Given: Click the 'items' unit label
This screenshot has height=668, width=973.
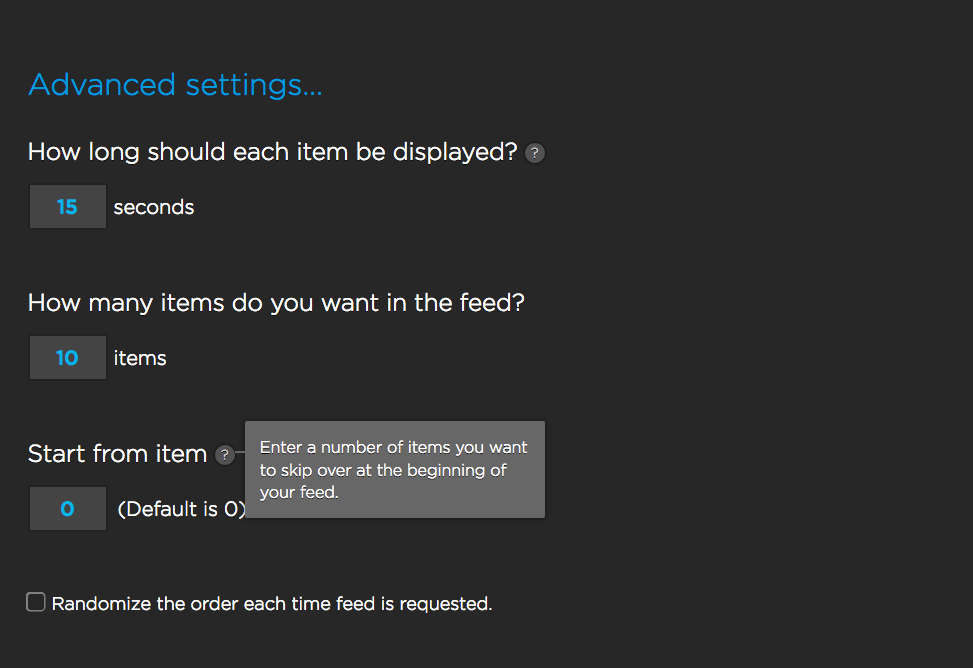Looking at the screenshot, I should (x=140, y=358).
